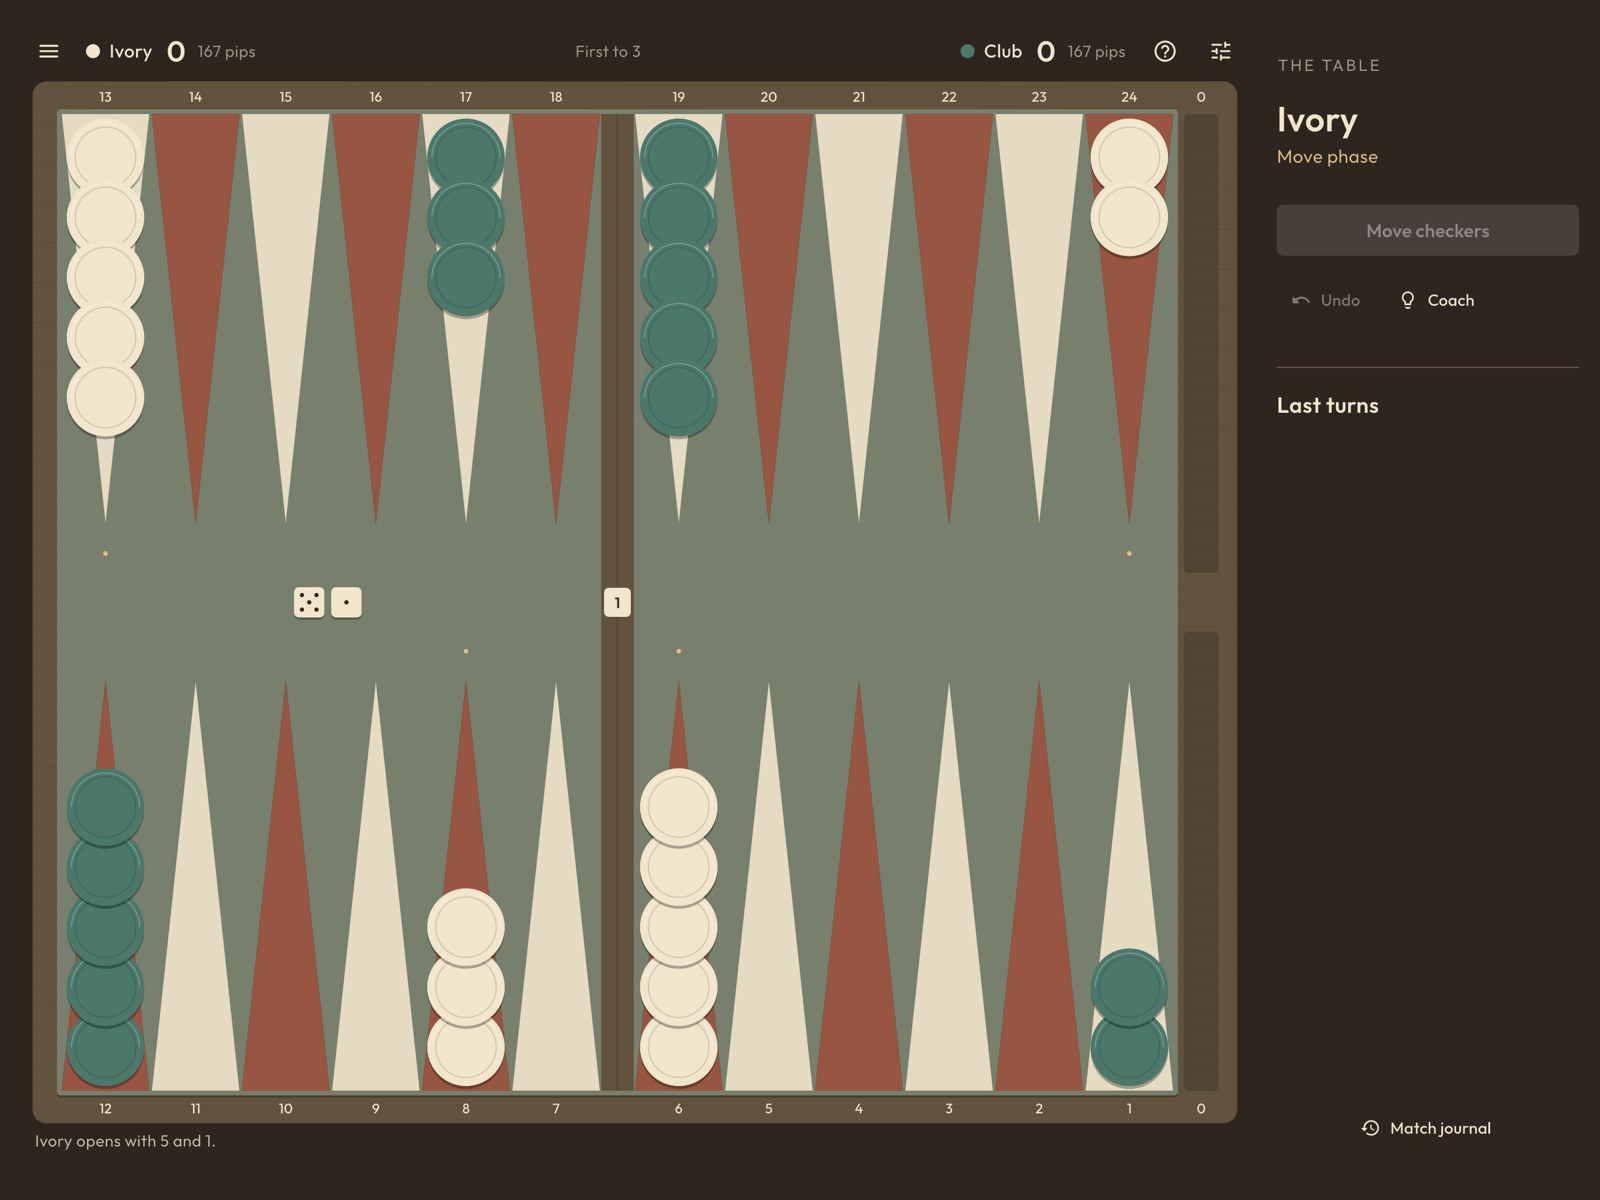This screenshot has width=1600, height=1200.
Task: Select top ivory checker on point 8
Action: pos(465,927)
